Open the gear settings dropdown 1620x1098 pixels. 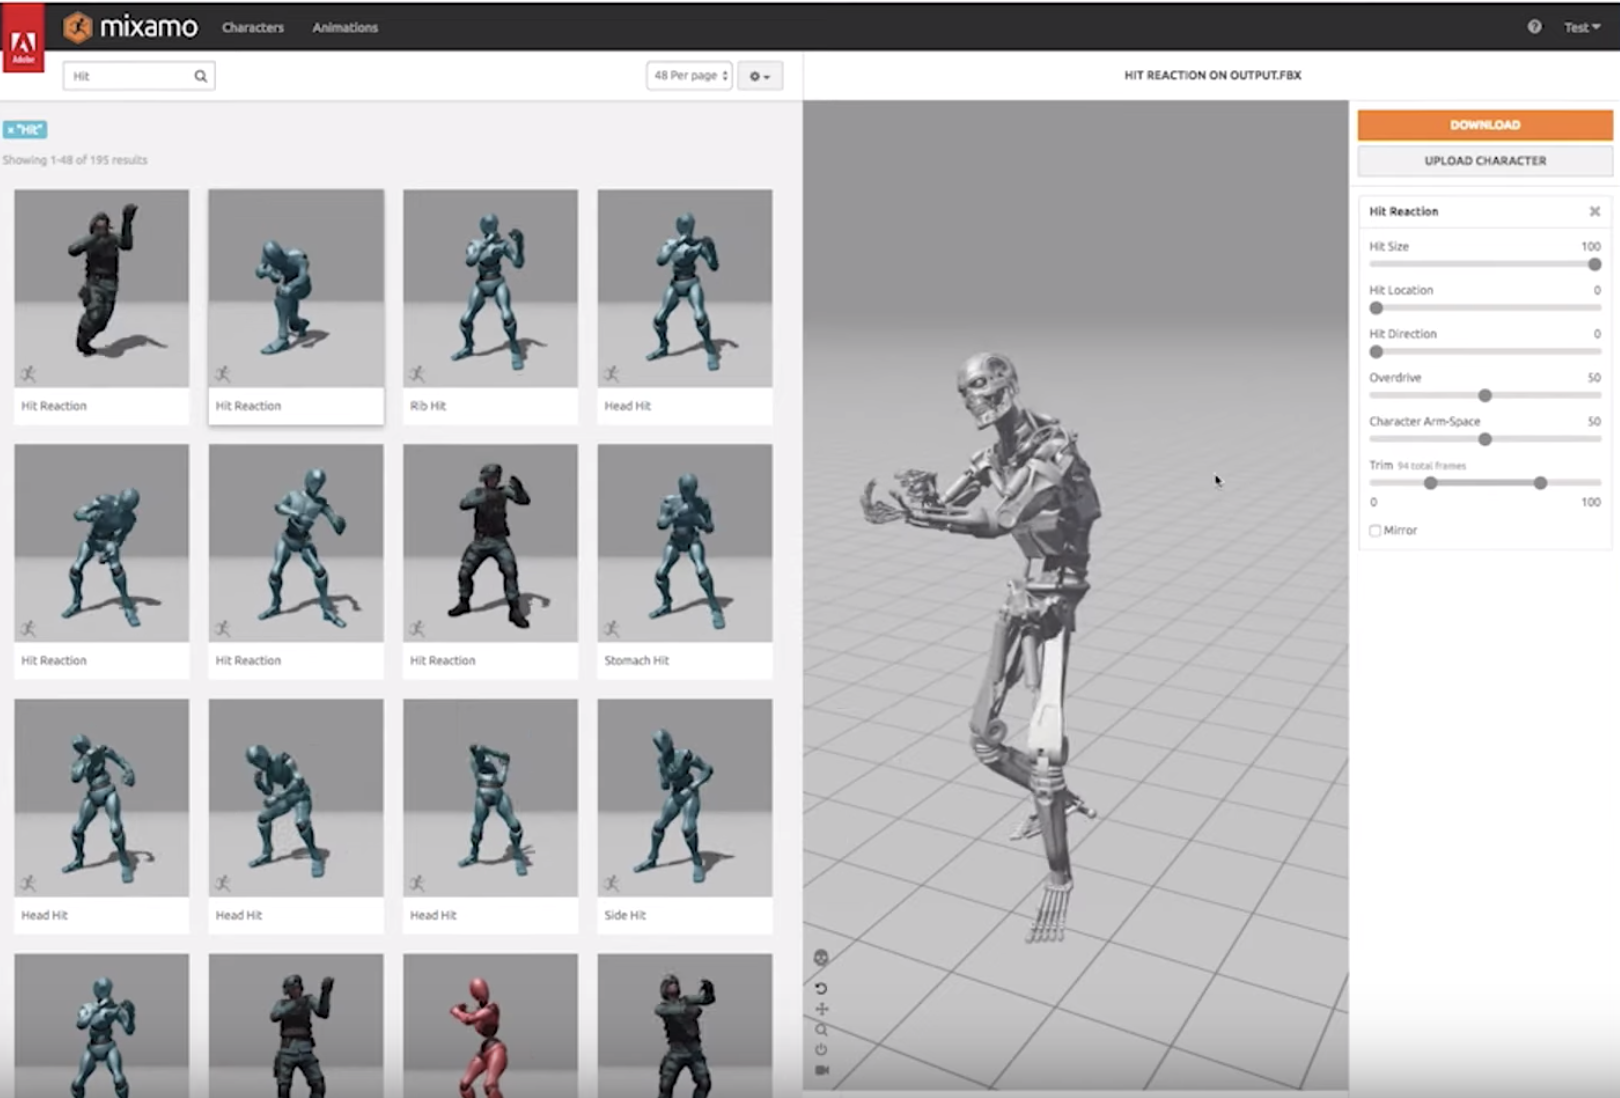tap(760, 76)
